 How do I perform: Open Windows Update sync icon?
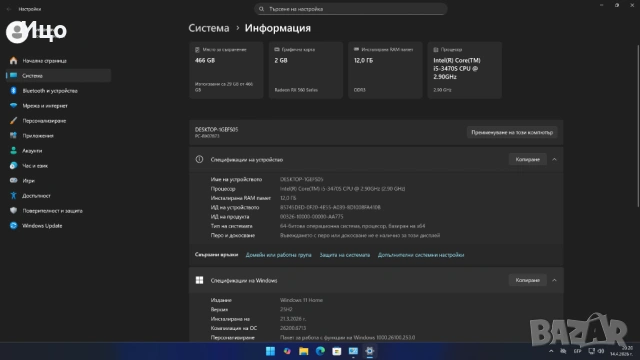pyautogui.click(x=13, y=226)
